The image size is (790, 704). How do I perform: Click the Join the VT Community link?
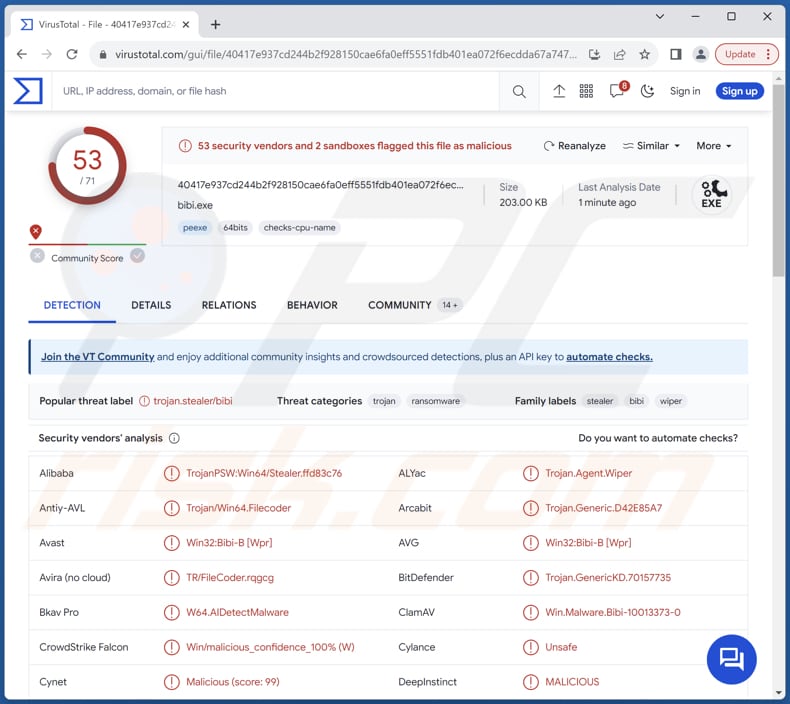click(x=97, y=357)
